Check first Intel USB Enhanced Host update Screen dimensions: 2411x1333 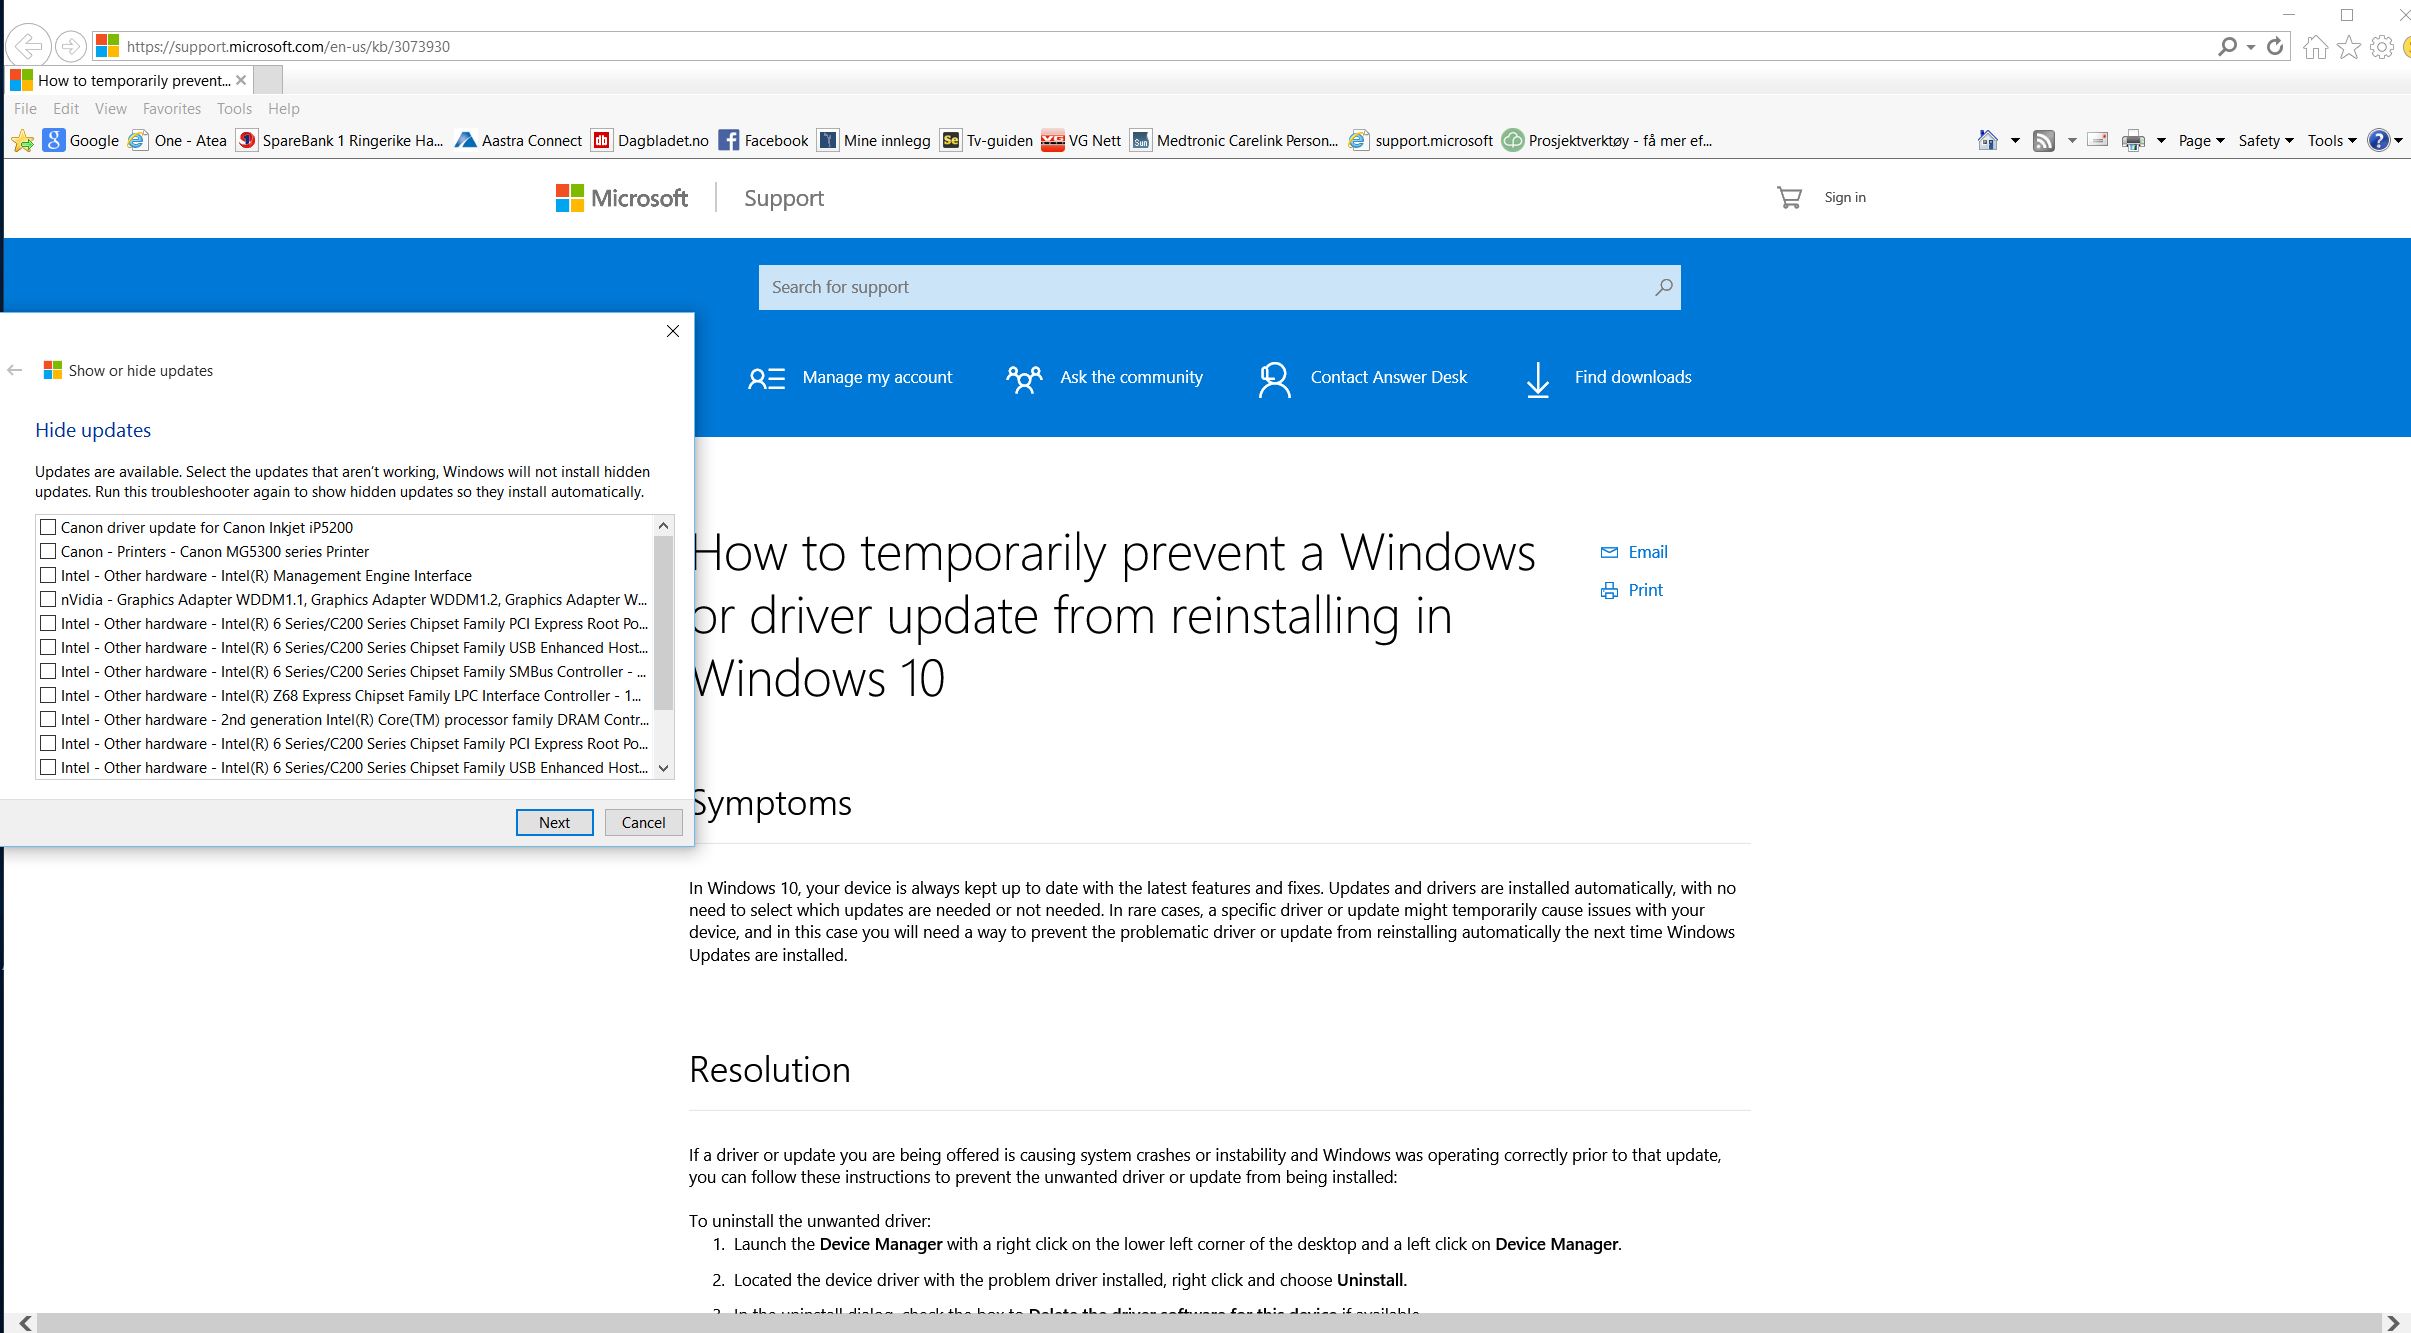click(48, 647)
